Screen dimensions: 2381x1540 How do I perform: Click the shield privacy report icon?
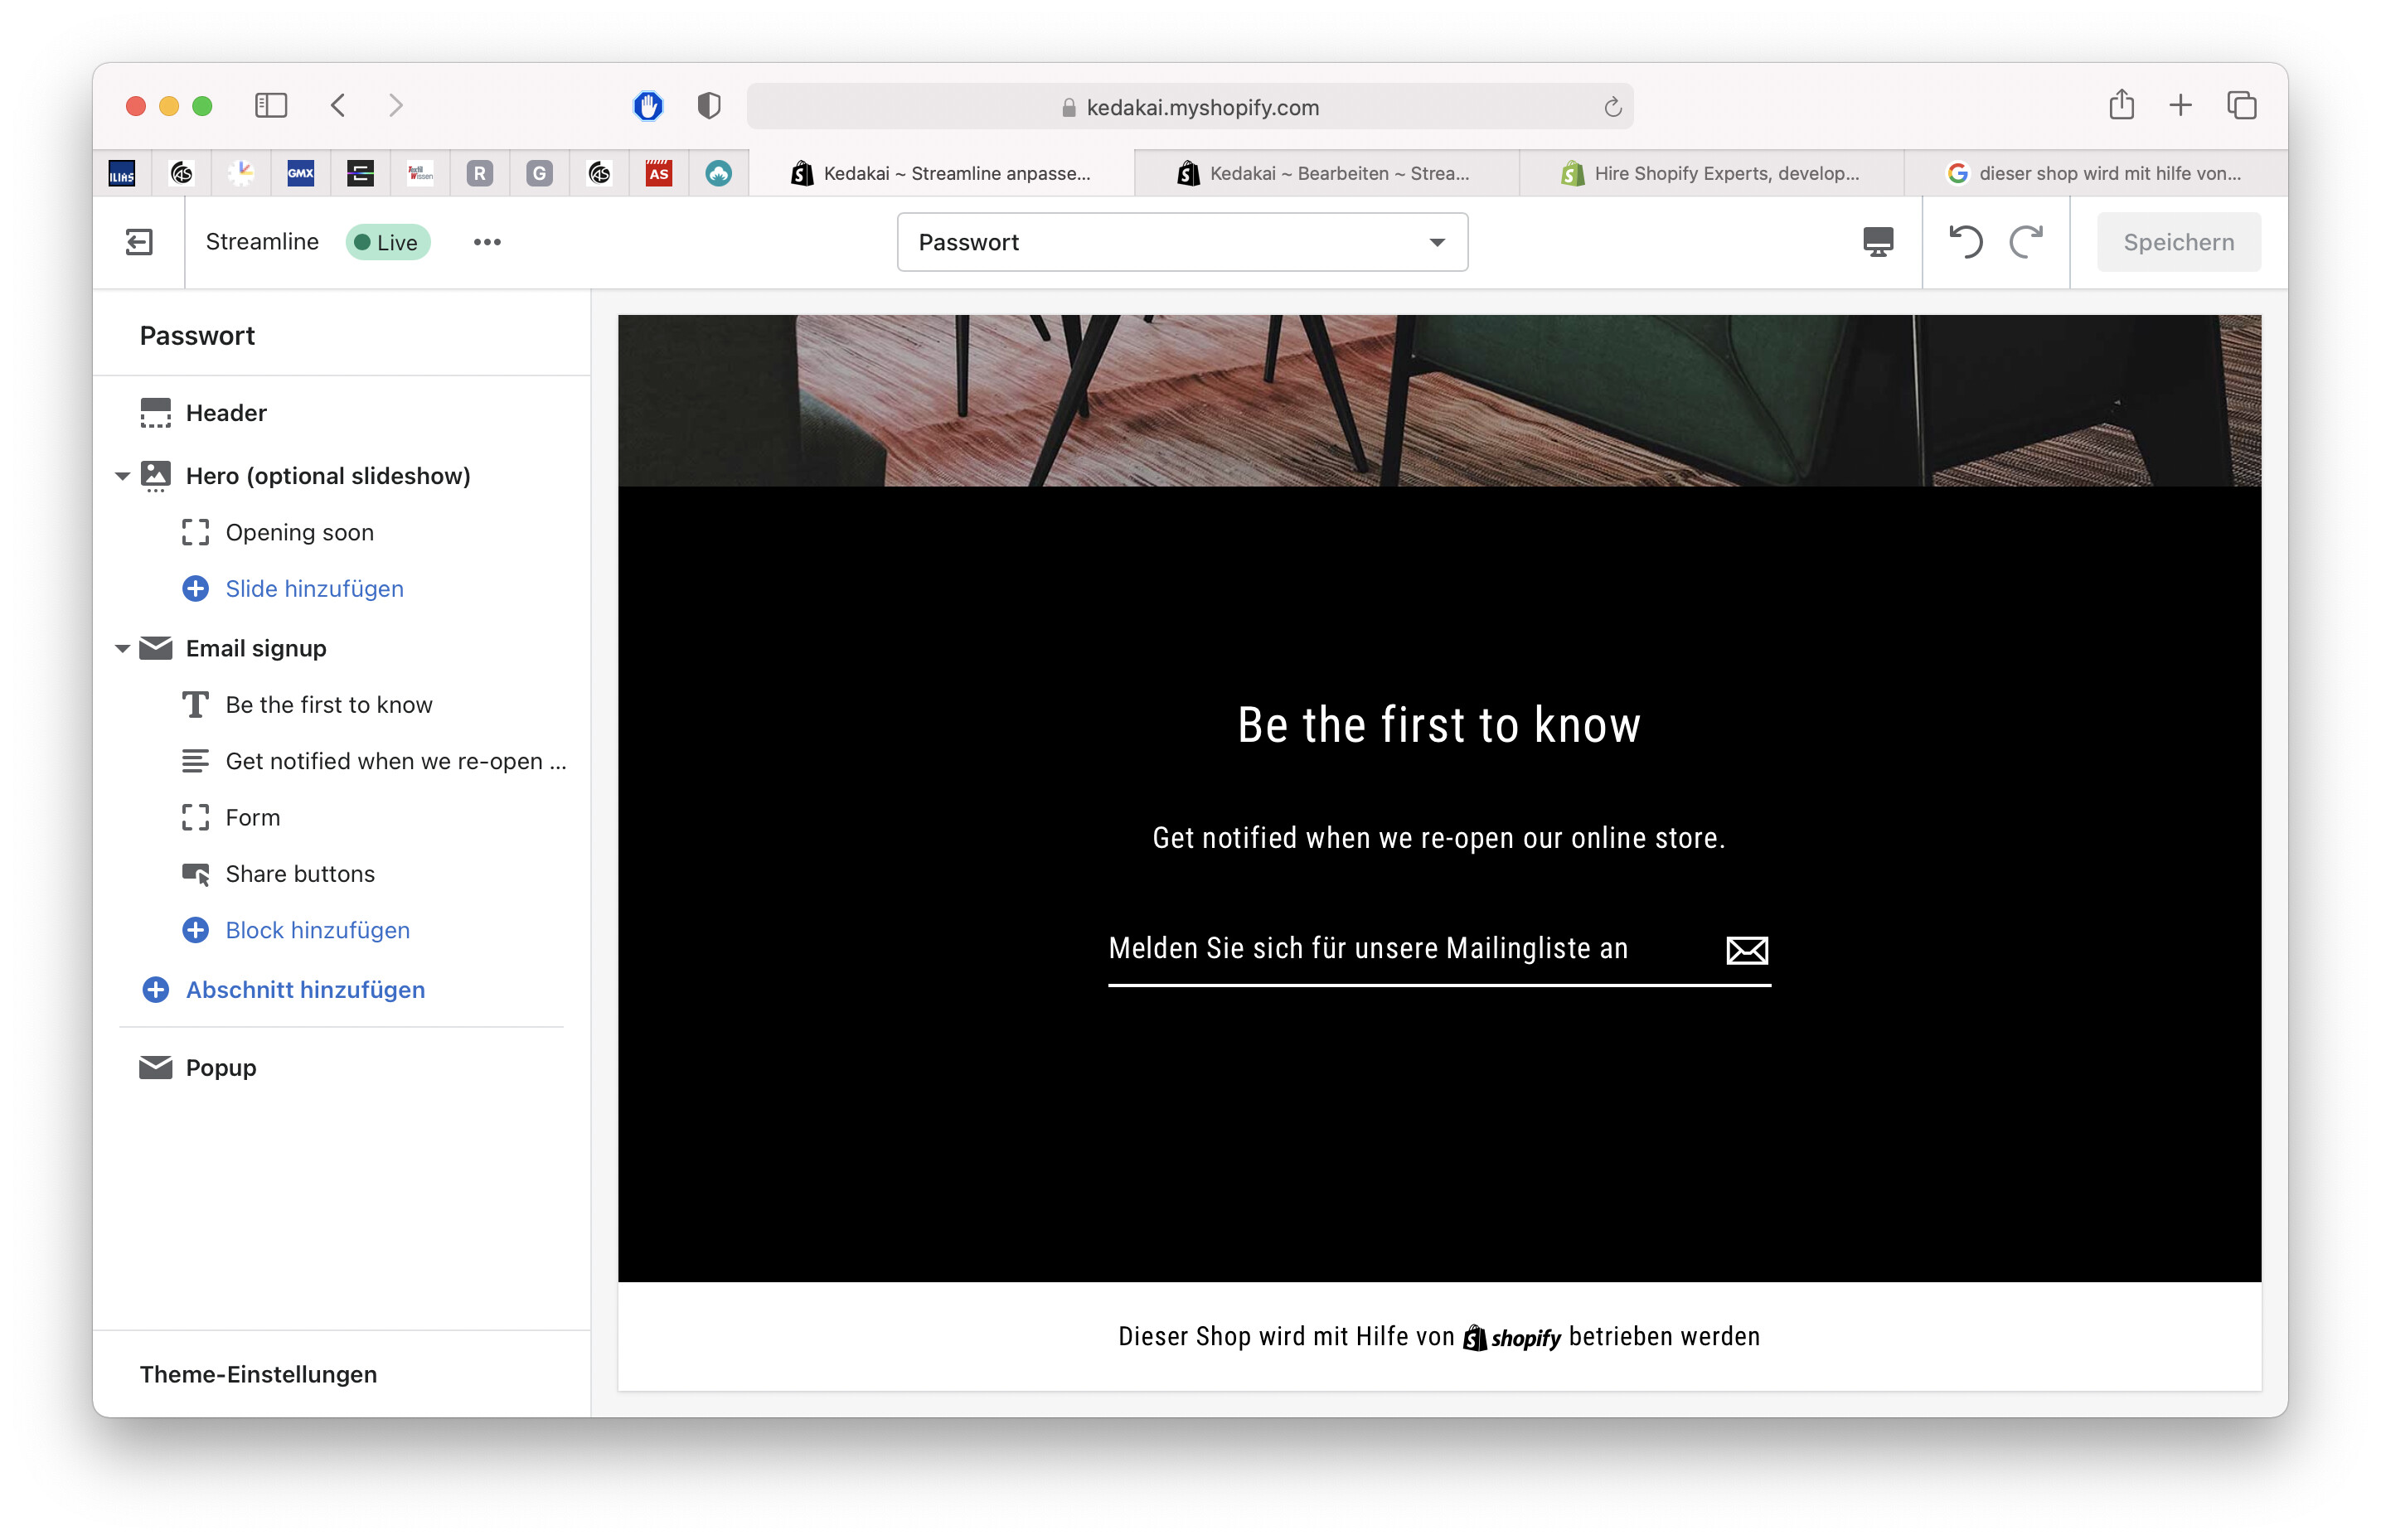click(x=709, y=106)
